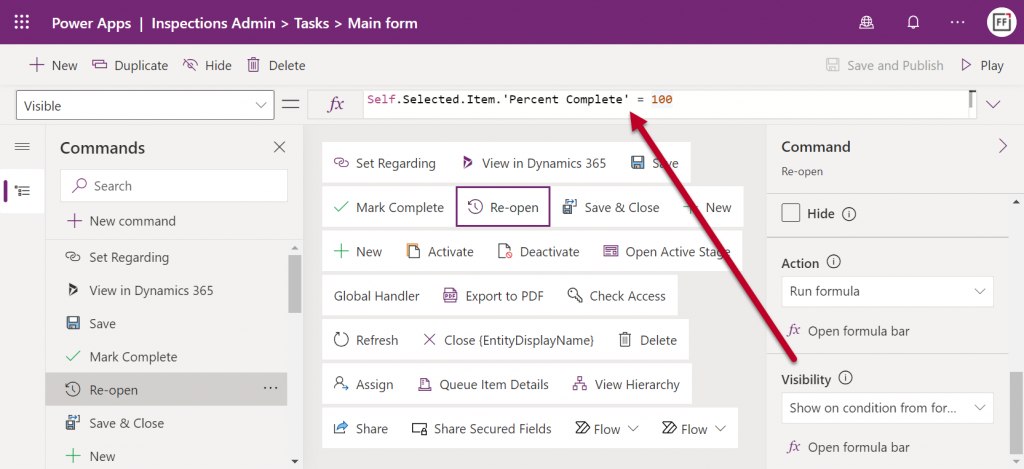The width and height of the screenshot is (1024, 469).
Task: Open the app launcher waffle icon
Action: pyautogui.click(x=22, y=23)
